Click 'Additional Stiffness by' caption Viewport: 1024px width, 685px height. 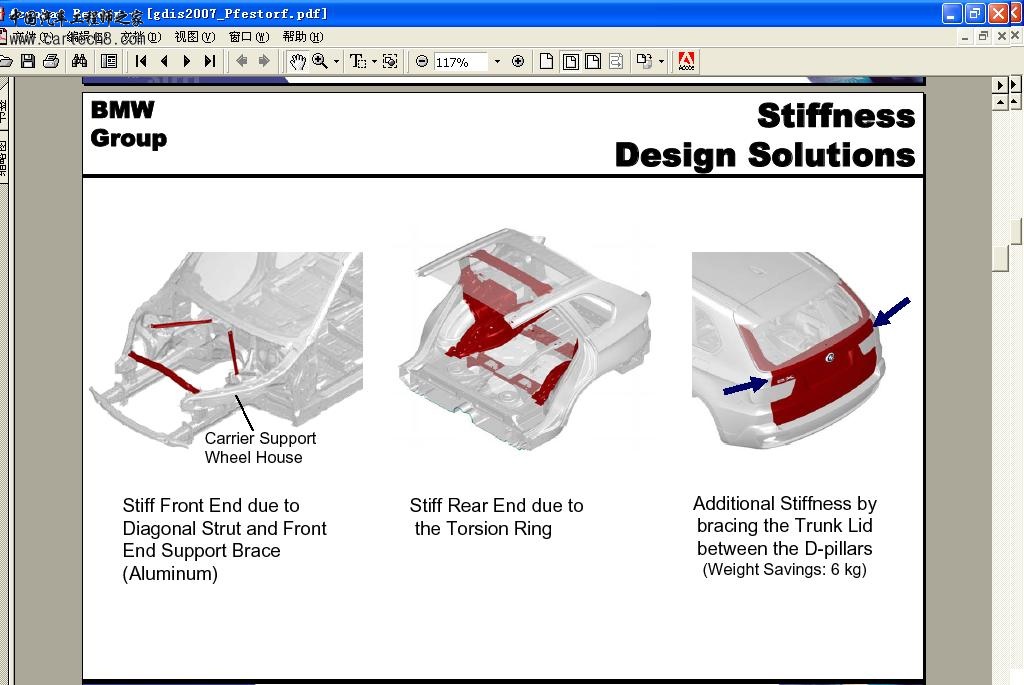tap(784, 503)
